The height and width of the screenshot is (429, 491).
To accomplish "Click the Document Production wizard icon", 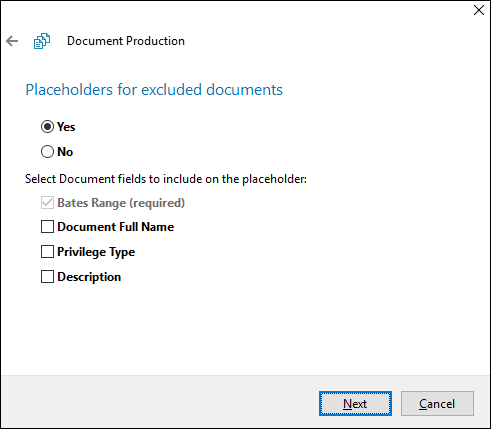I will click(x=42, y=41).
